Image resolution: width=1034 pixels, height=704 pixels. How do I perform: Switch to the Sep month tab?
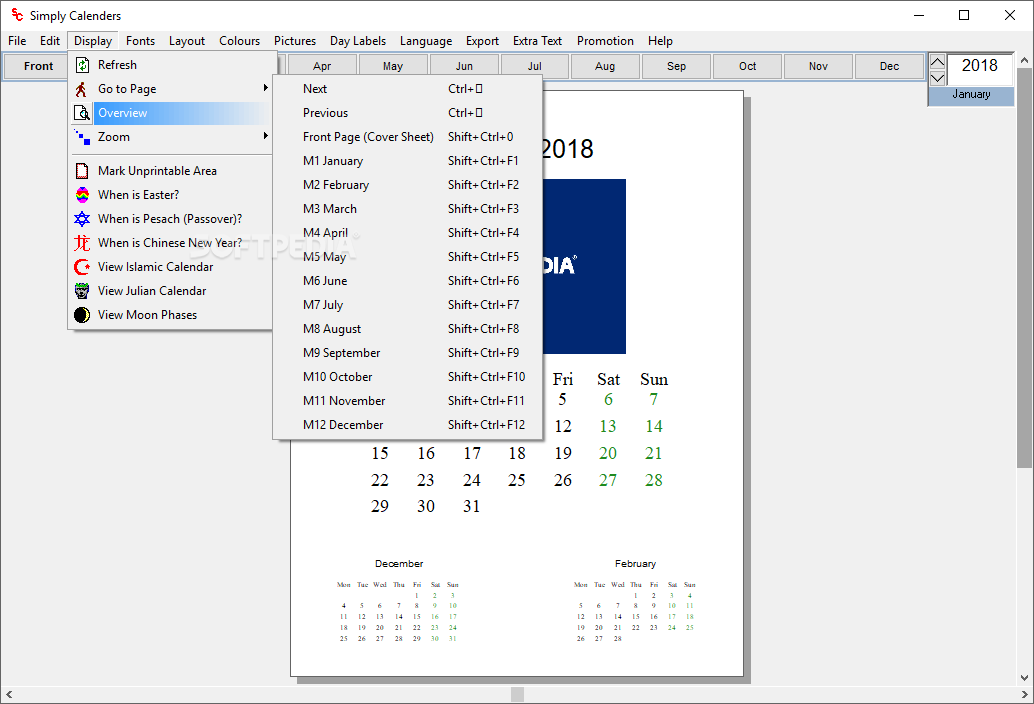[x=676, y=66]
